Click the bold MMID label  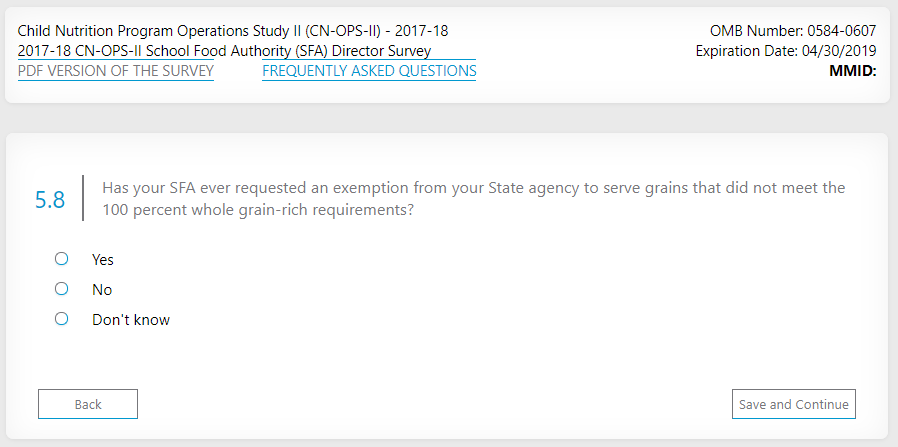pos(852,71)
